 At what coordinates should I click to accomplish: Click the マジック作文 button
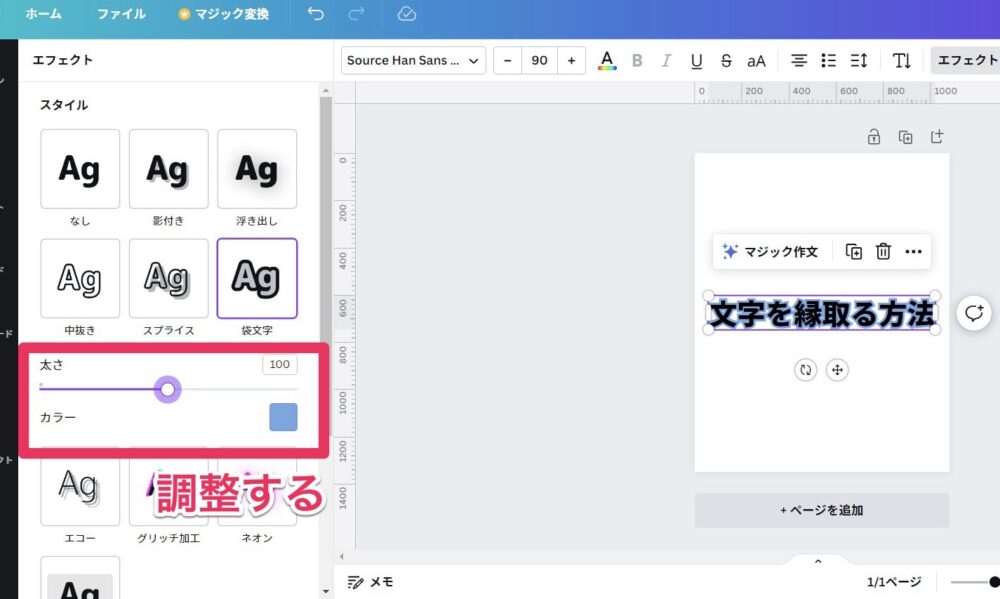[770, 252]
